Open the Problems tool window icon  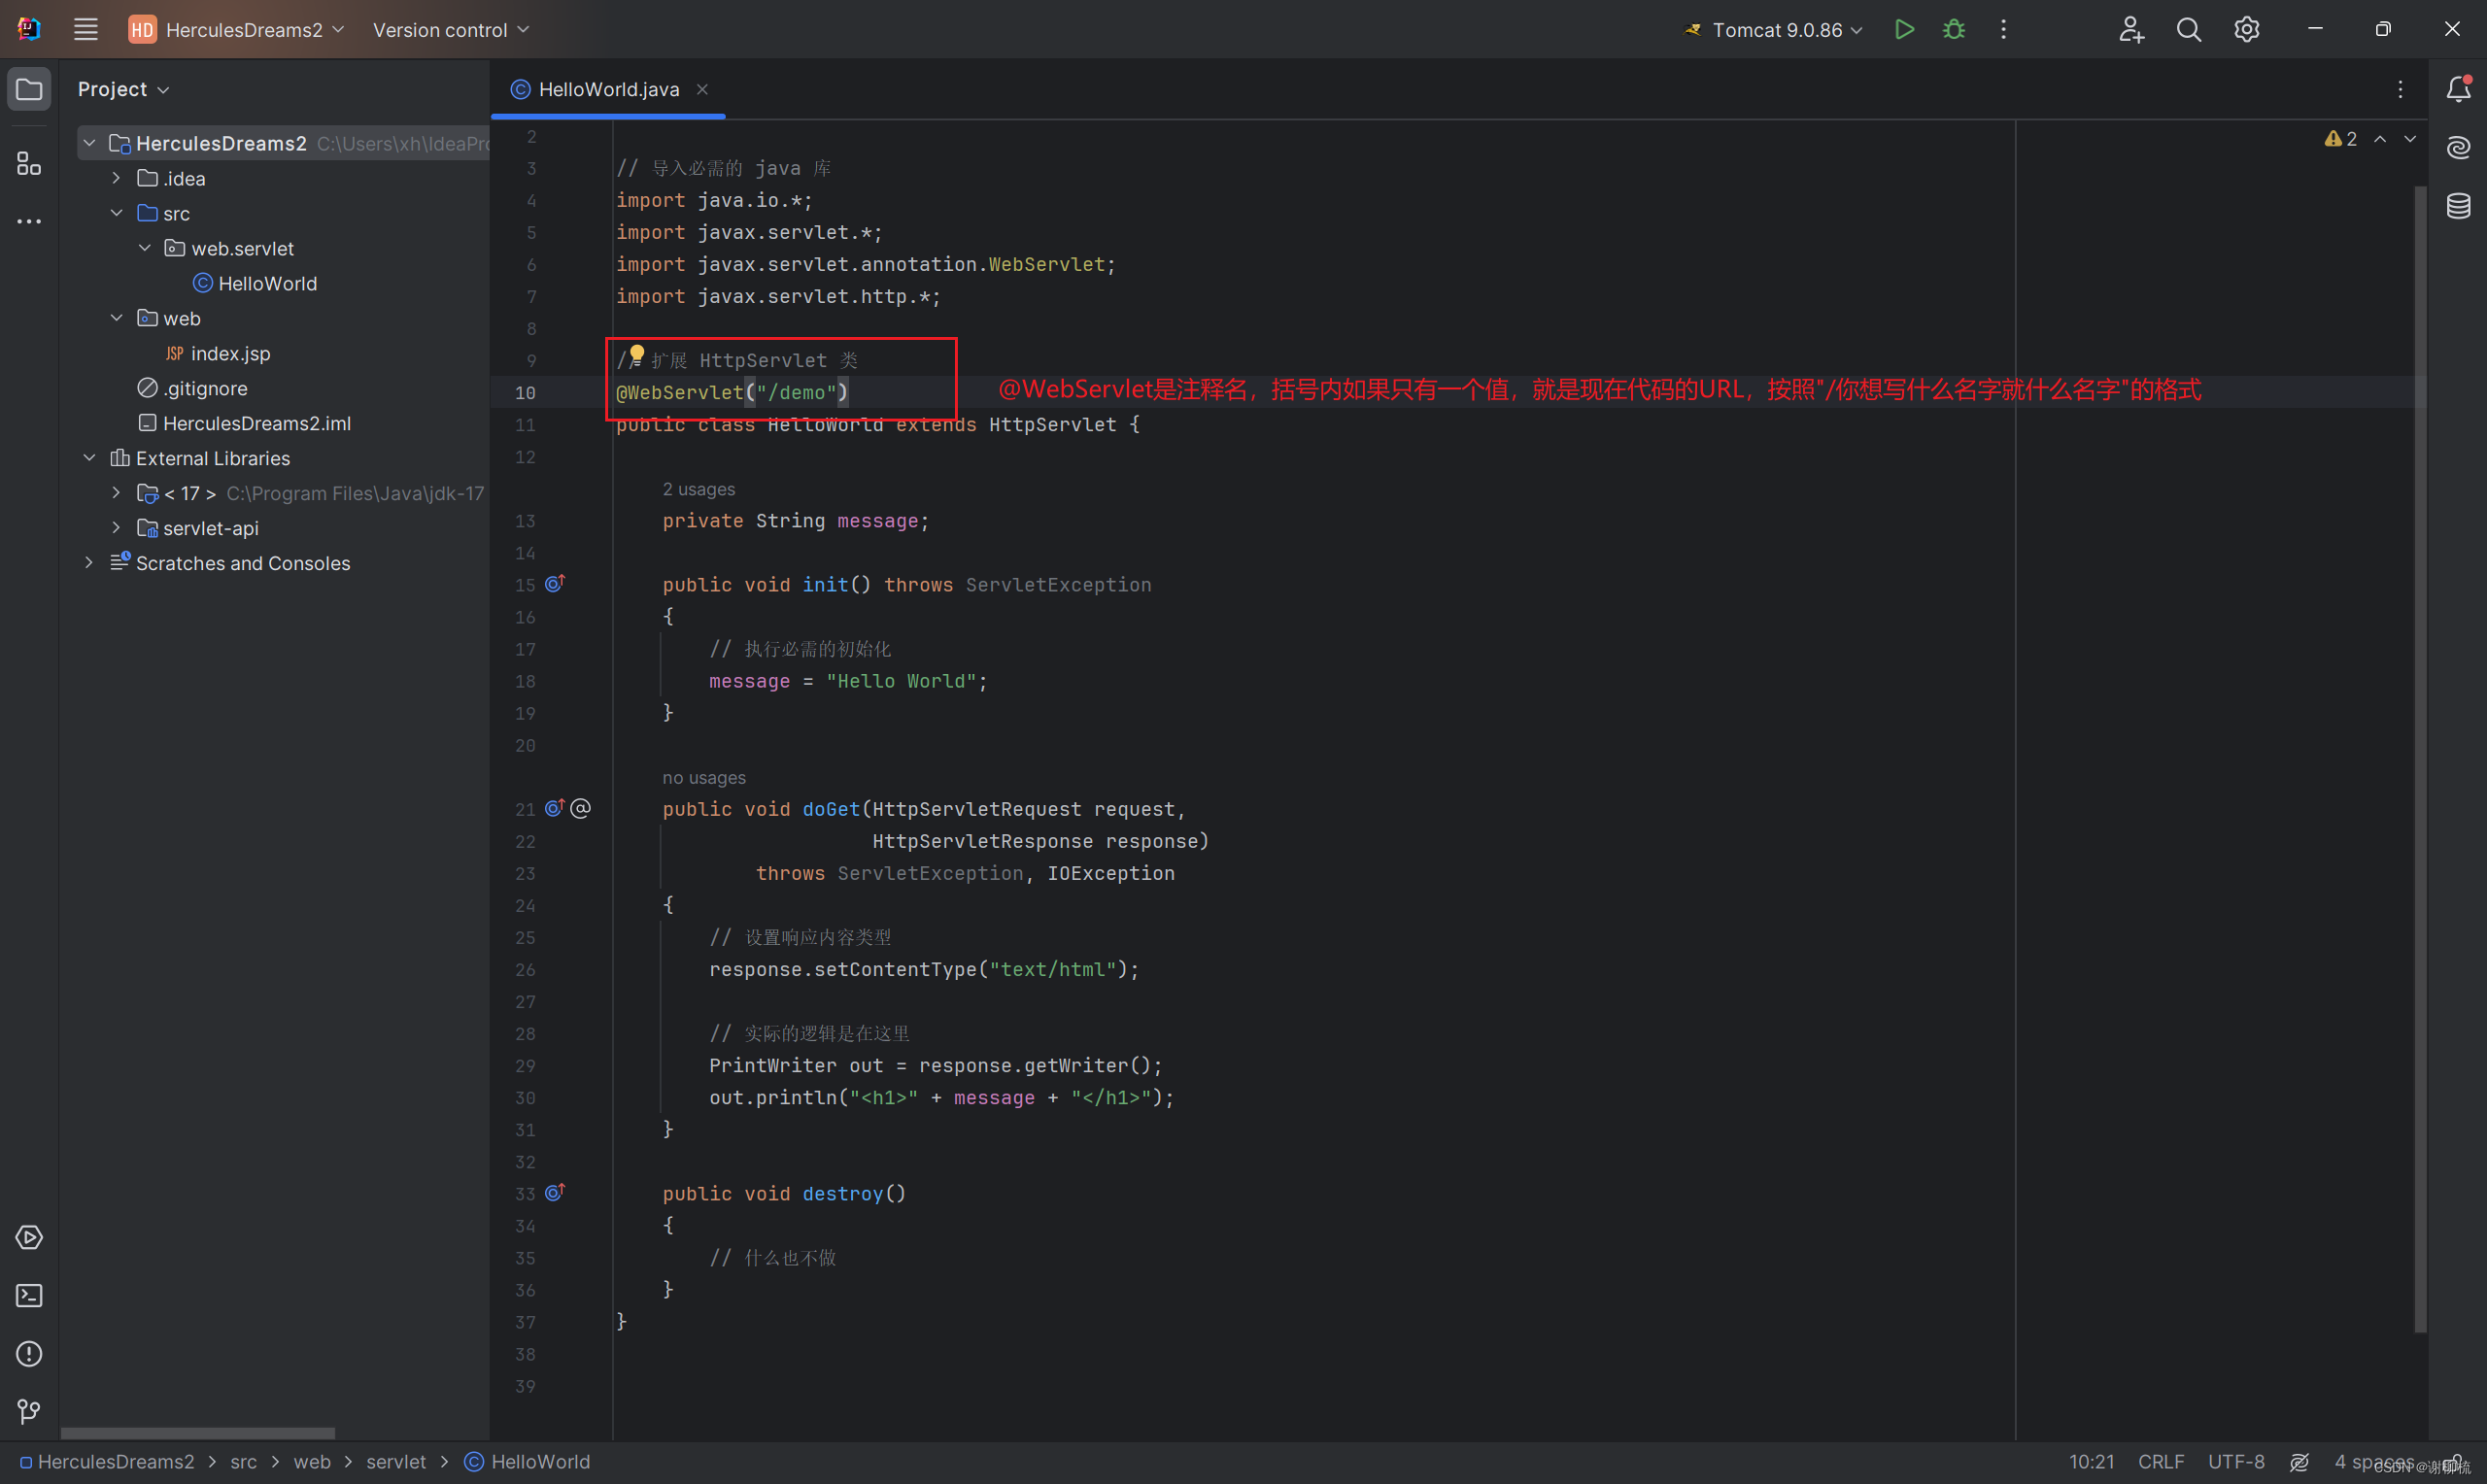pos(29,1354)
